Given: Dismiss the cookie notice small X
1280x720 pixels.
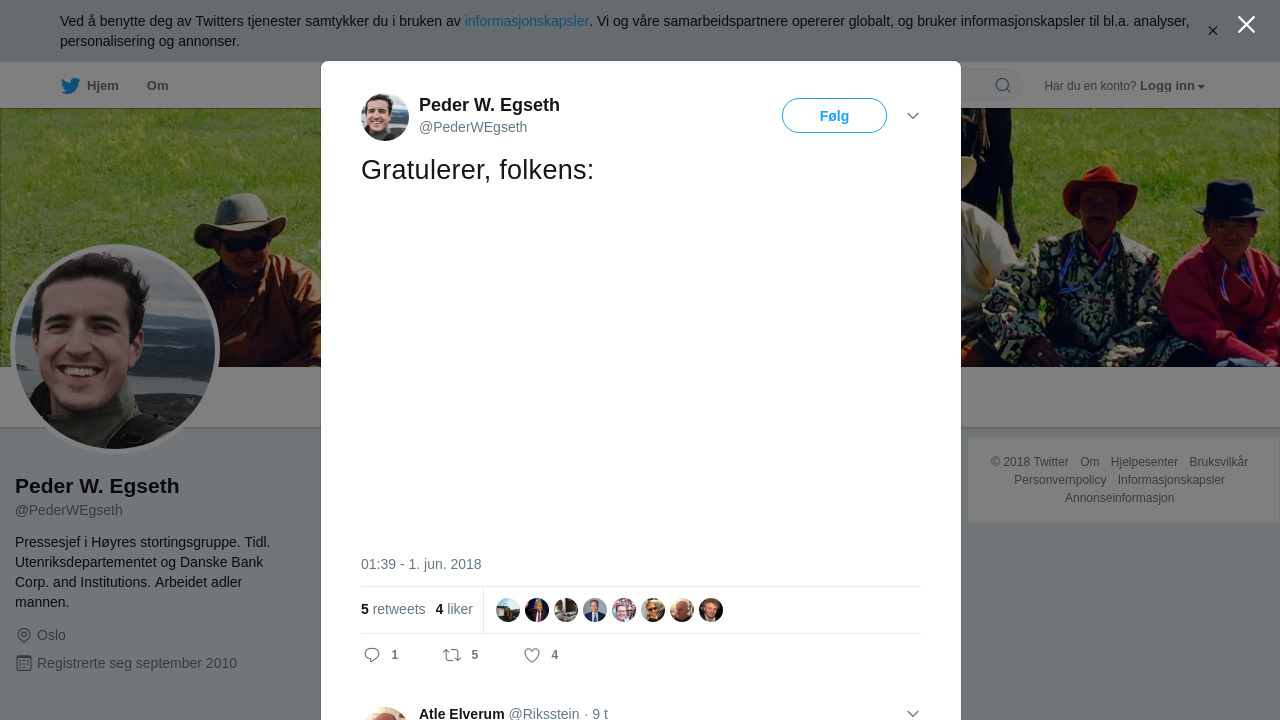Looking at the screenshot, I should (x=1212, y=31).
